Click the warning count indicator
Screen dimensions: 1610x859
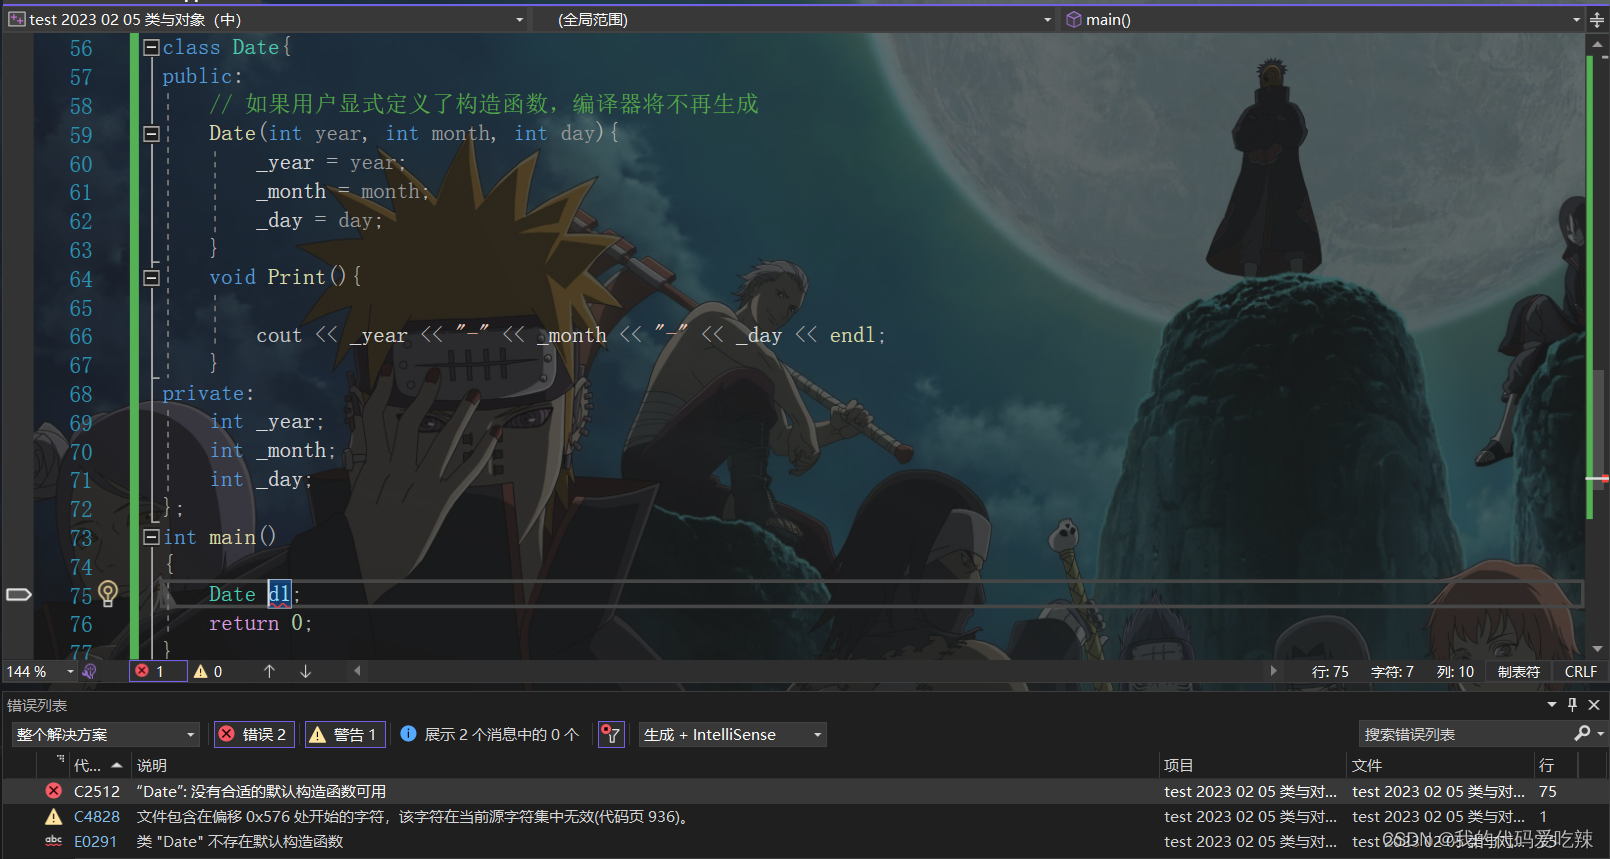(208, 672)
